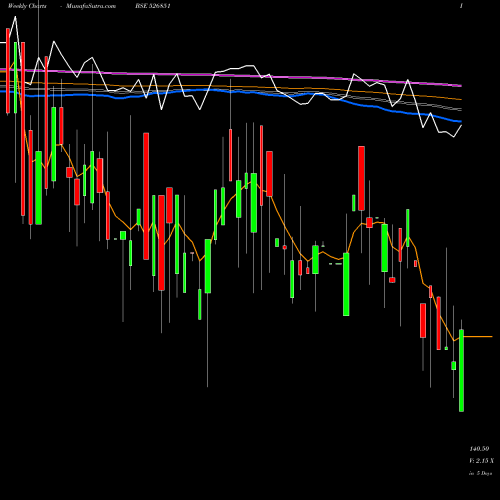Click the "in 5 Days" label
Image resolution: width=500 pixels, height=500 pixels.
point(481,473)
